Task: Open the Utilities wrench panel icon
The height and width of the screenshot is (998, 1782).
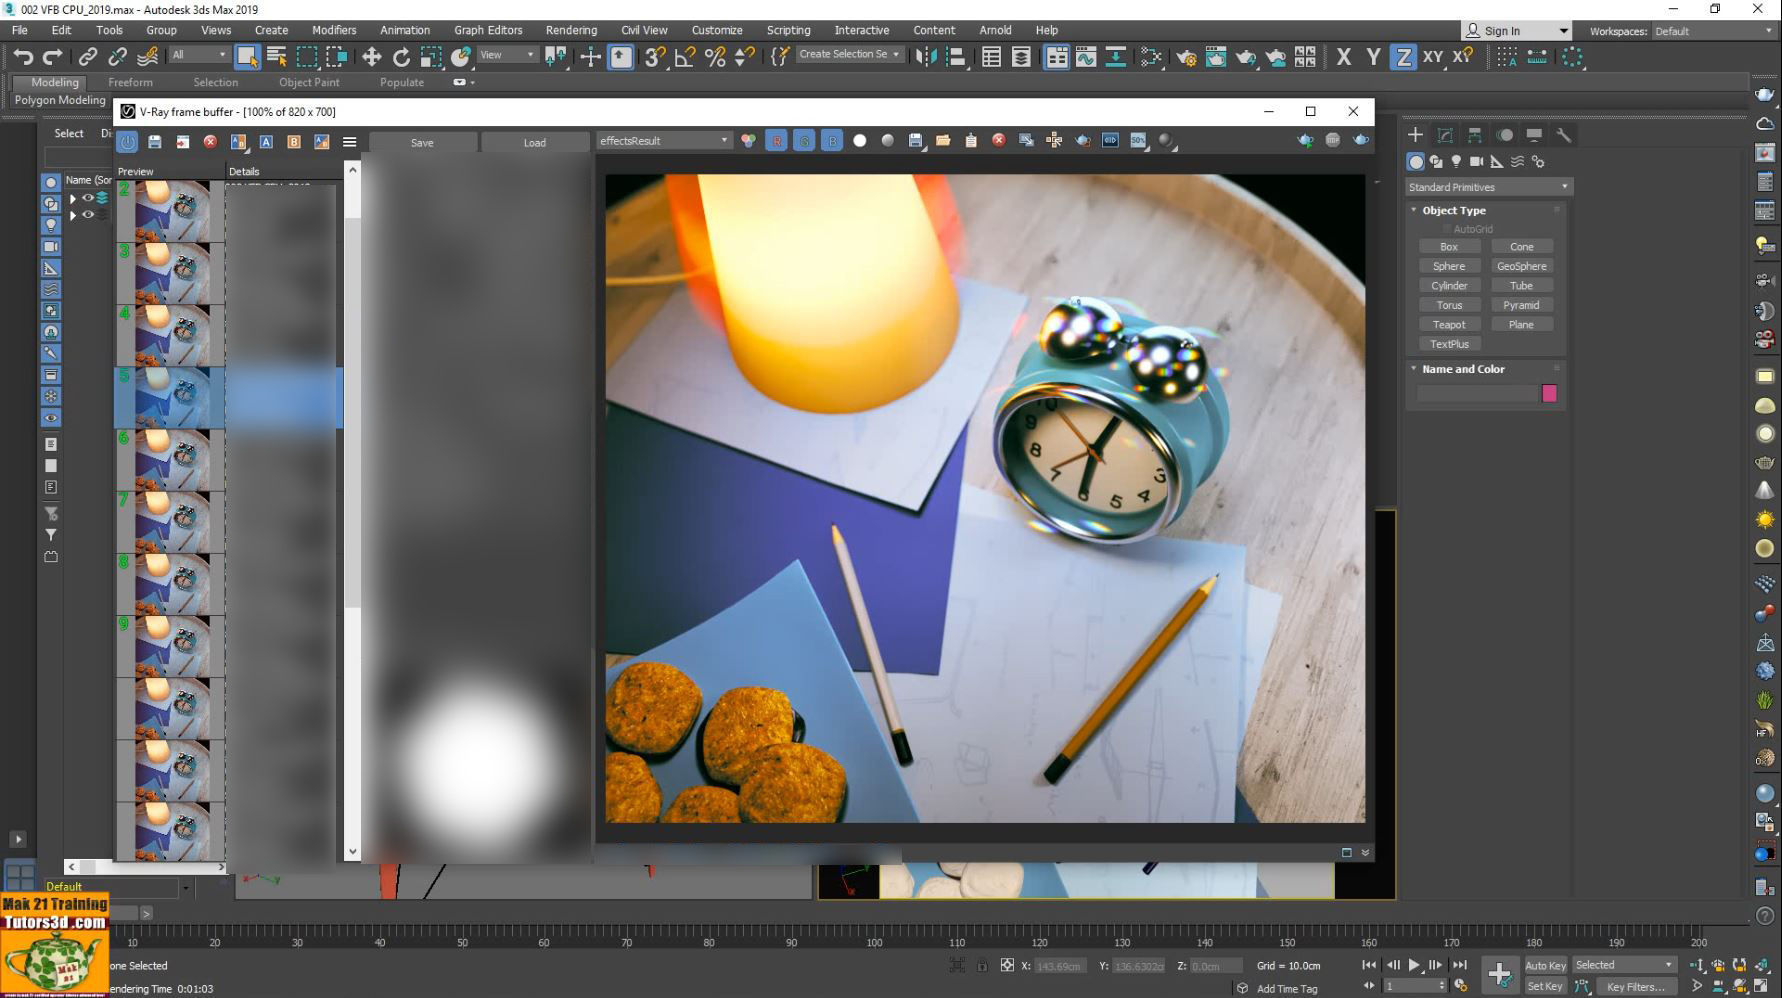Action: click(x=1563, y=135)
